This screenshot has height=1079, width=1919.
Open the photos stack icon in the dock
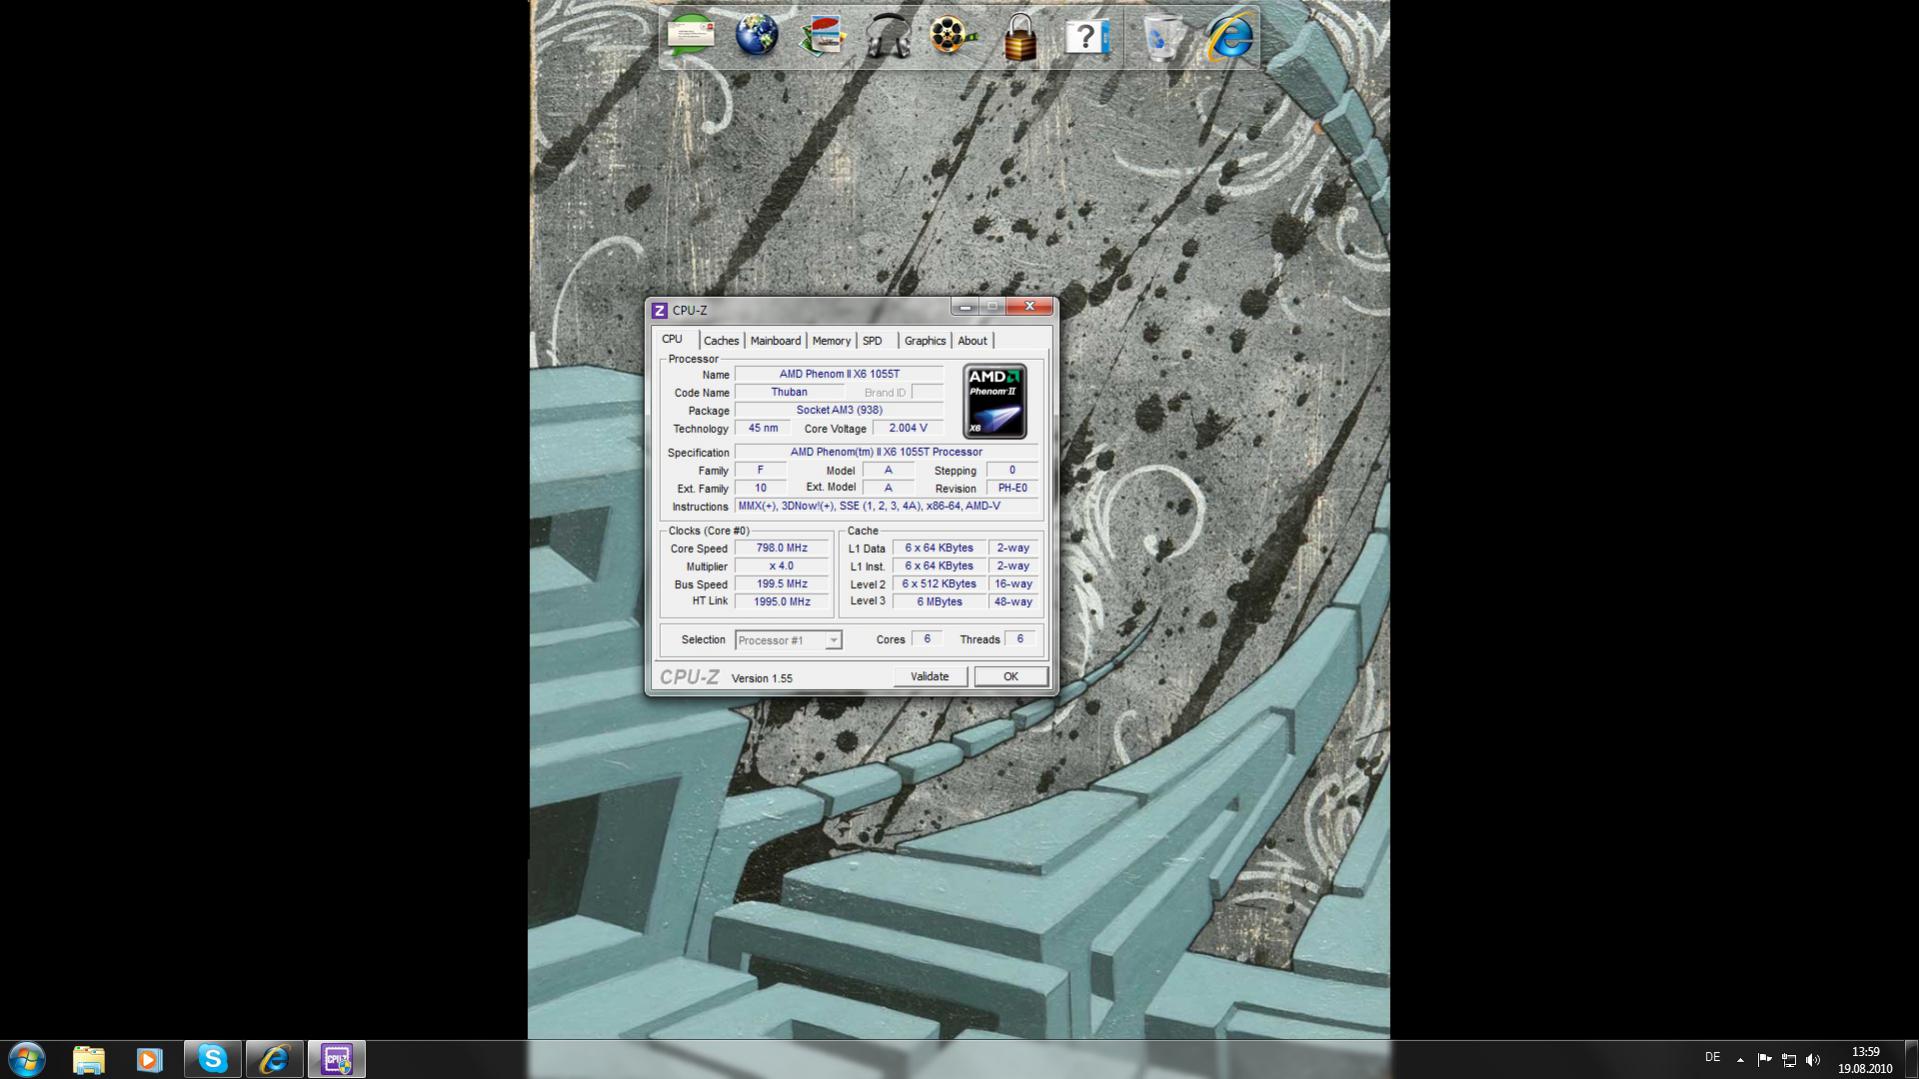(823, 37)
